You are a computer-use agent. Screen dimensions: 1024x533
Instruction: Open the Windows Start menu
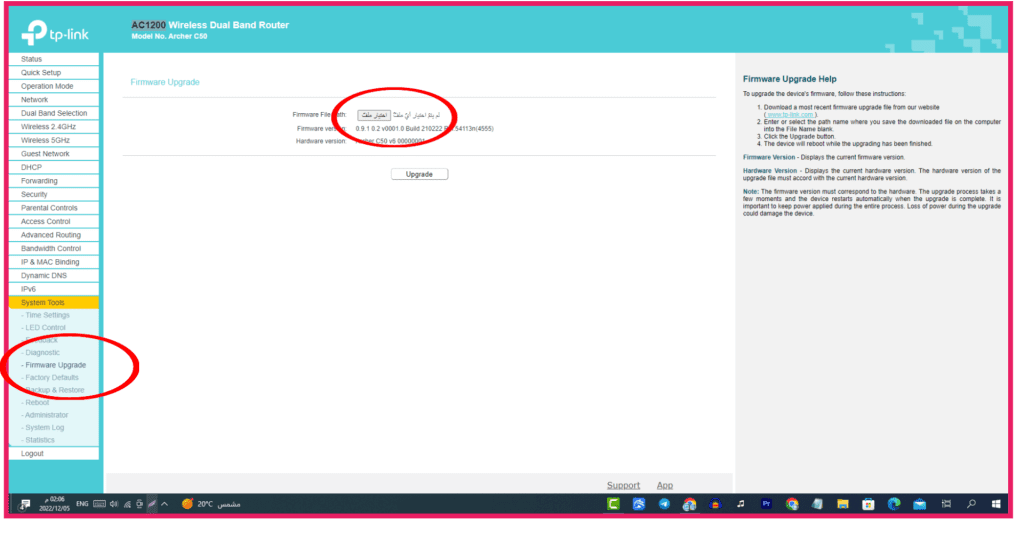click(x=997, y=504)
